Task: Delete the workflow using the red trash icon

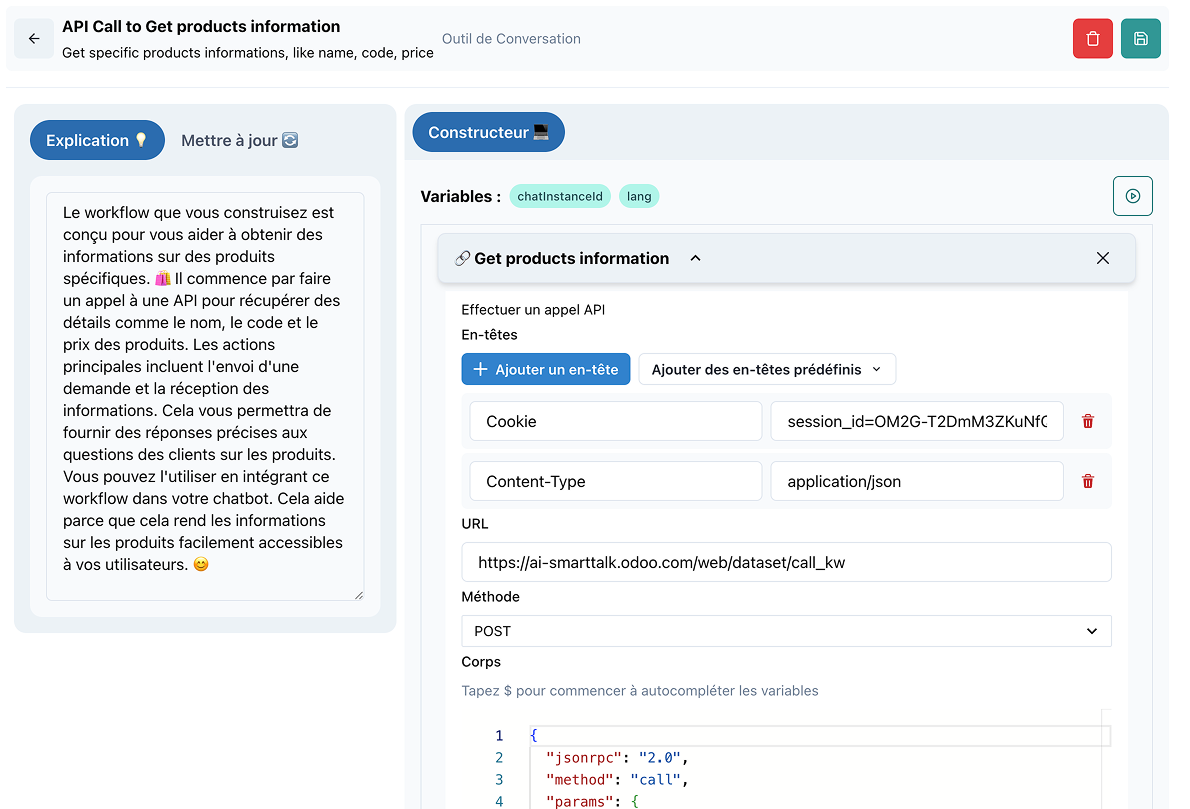Action: (1092, 38)
